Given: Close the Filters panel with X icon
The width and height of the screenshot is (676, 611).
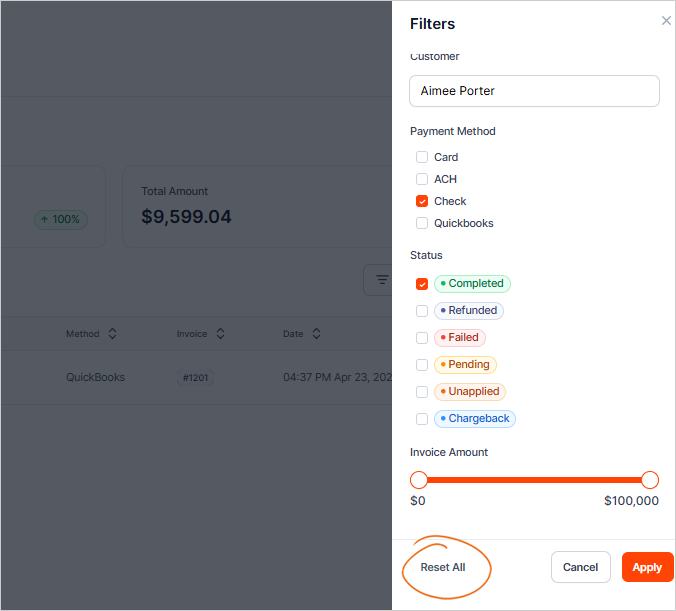Looking at the screenshot, I should [x=666, y=21].
